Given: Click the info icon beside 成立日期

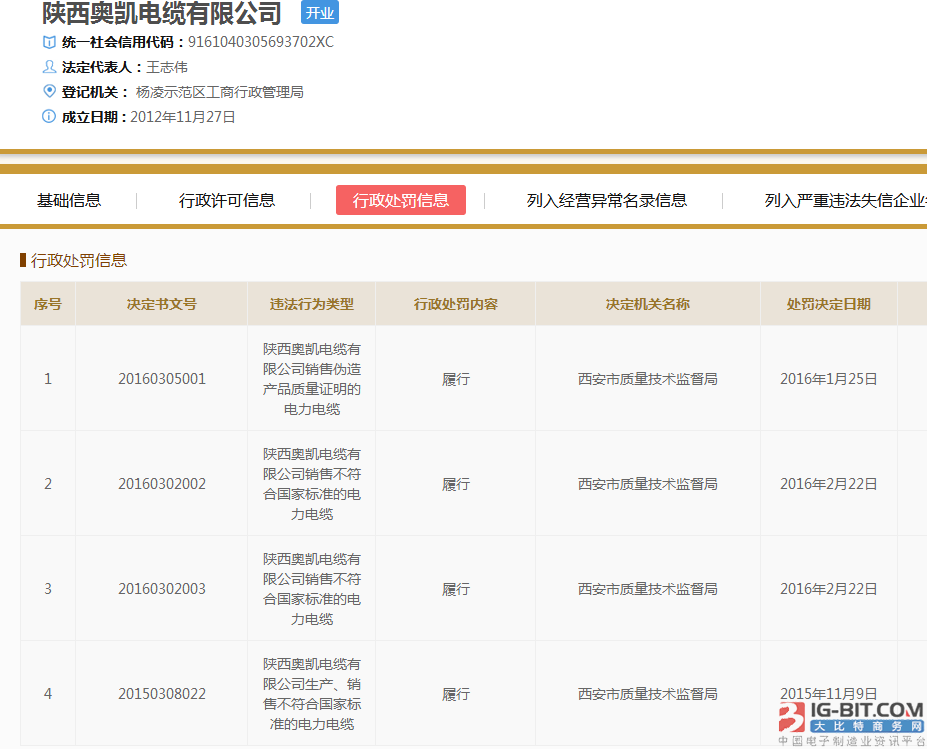Looking at the screenshot, I should pos(47,116).
